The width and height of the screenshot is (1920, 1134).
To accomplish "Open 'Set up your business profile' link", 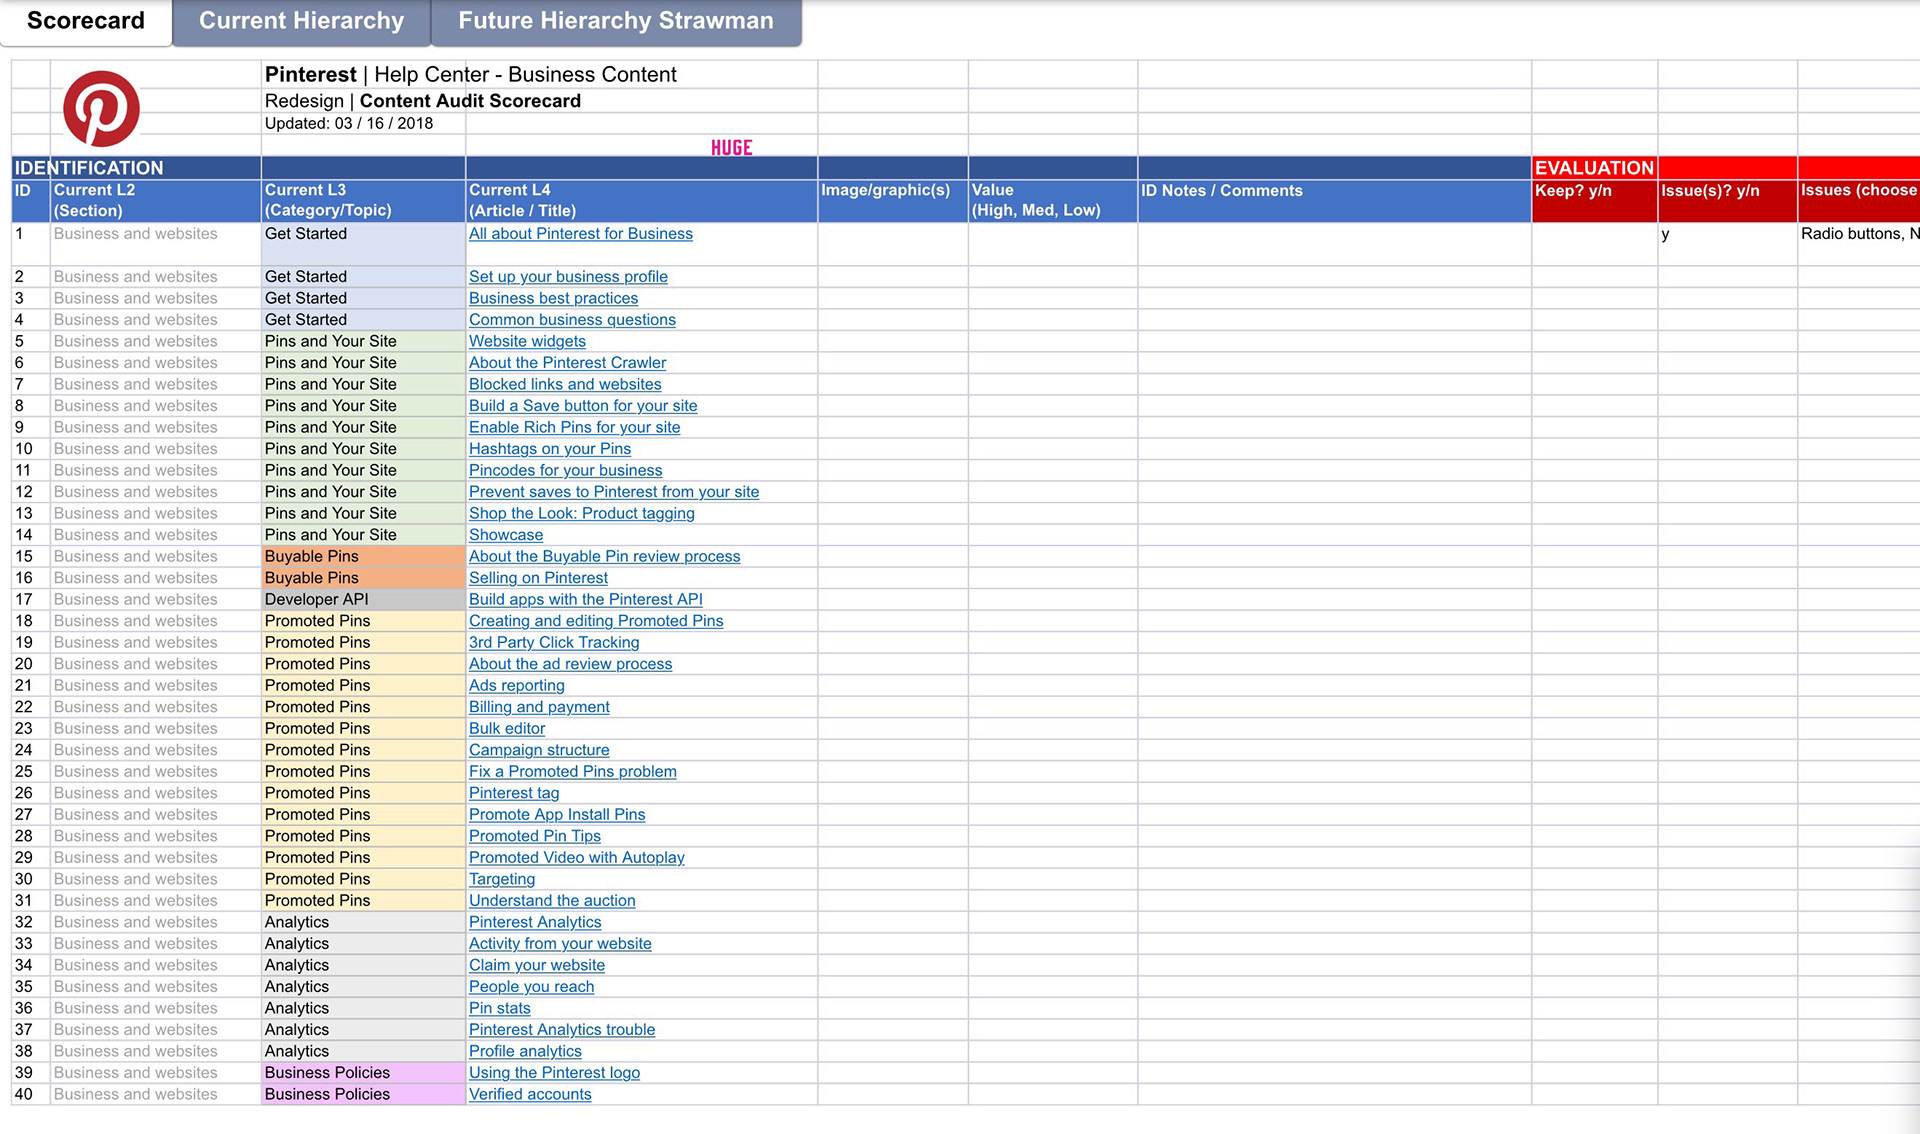I will 568,277.
